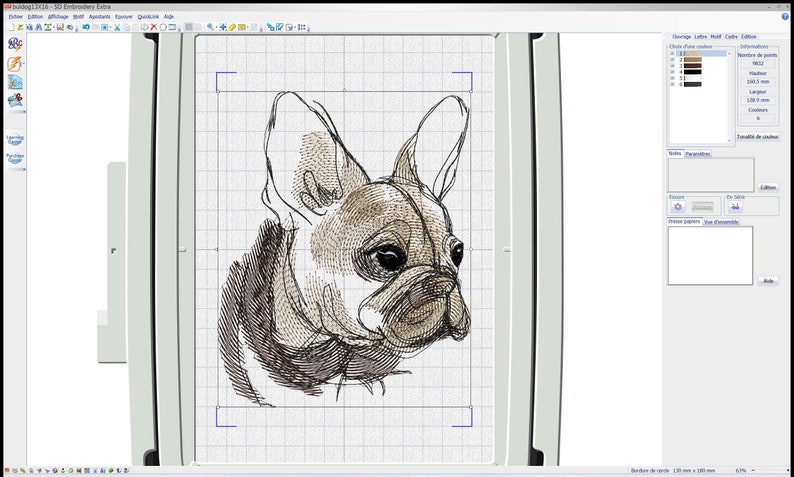The width and height of the screenshot is (794, 477).
Task: Expand the wizard sidebar overflow arrow
Action: pos(23,112)
